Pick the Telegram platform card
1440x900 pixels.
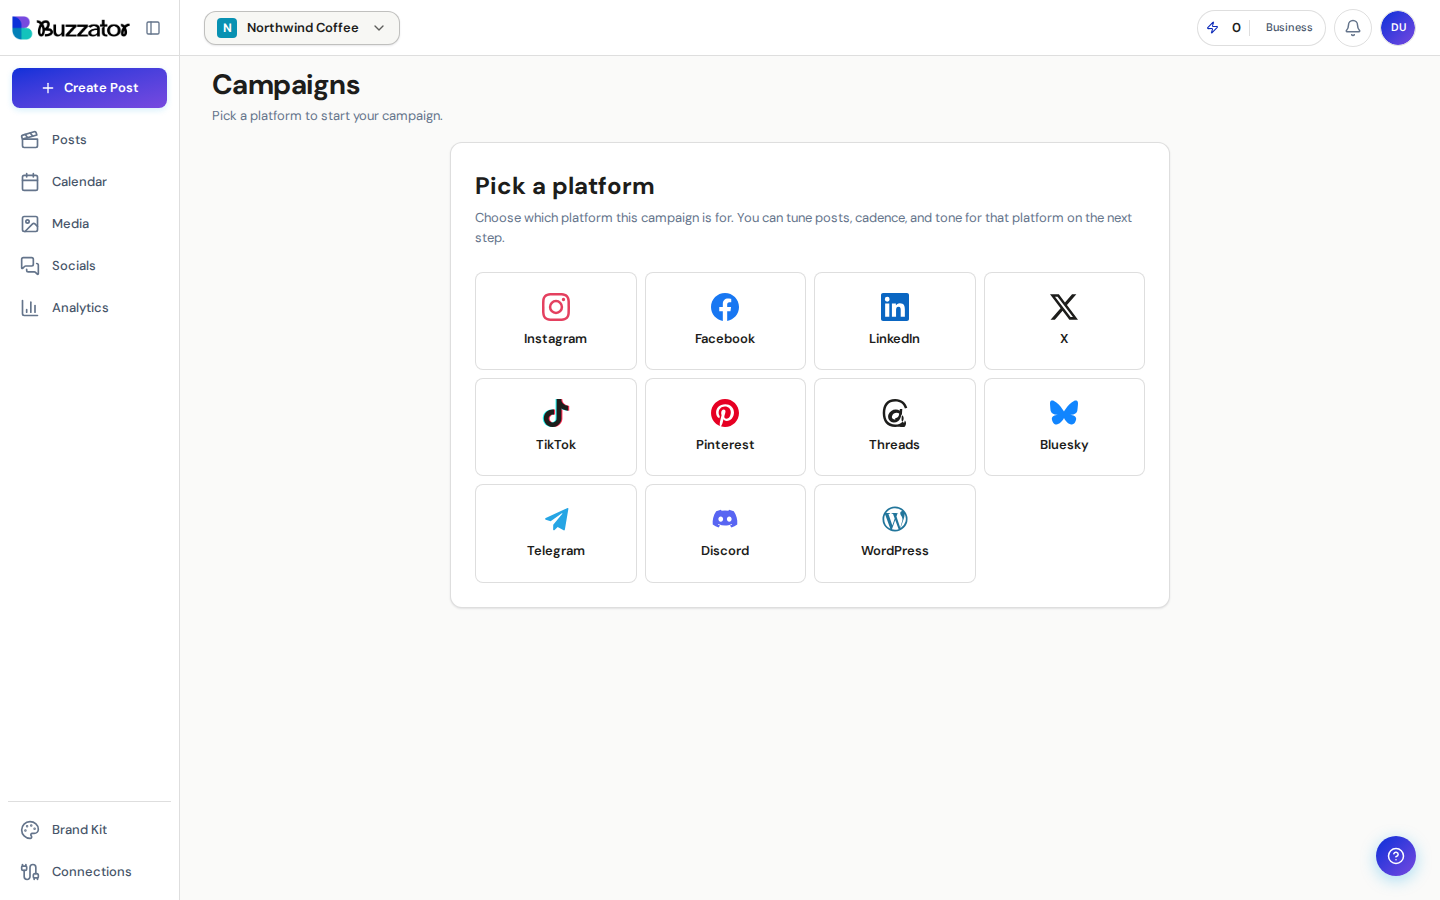click(x=555, y=533)
